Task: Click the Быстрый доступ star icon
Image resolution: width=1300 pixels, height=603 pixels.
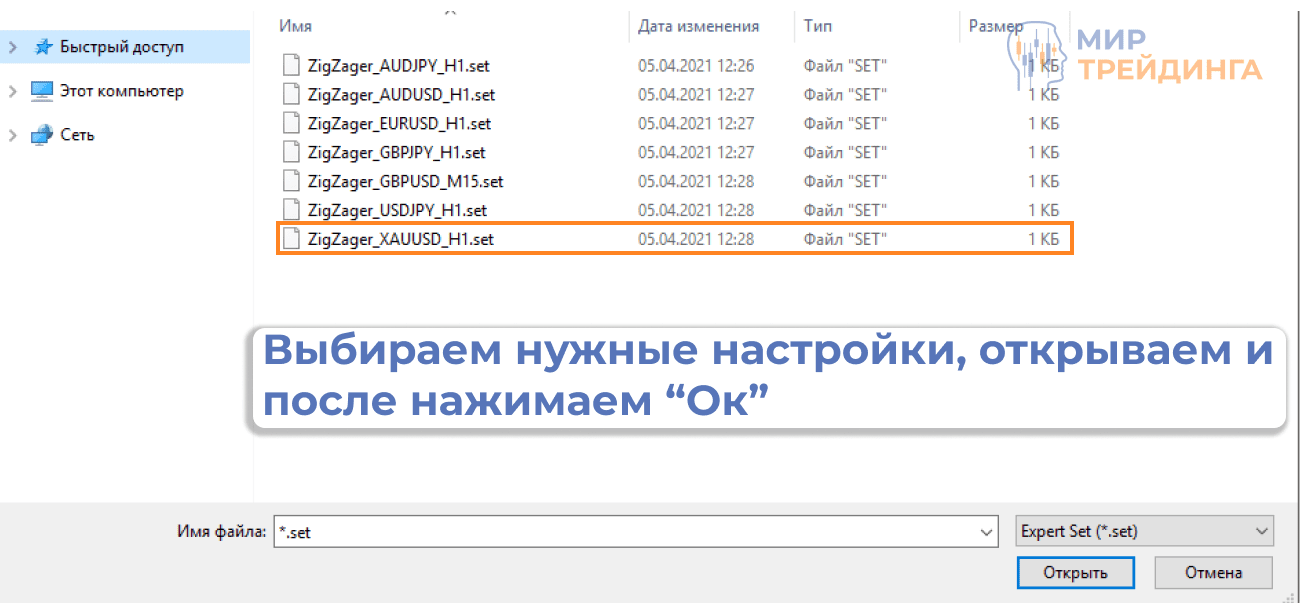Action: 43,46
